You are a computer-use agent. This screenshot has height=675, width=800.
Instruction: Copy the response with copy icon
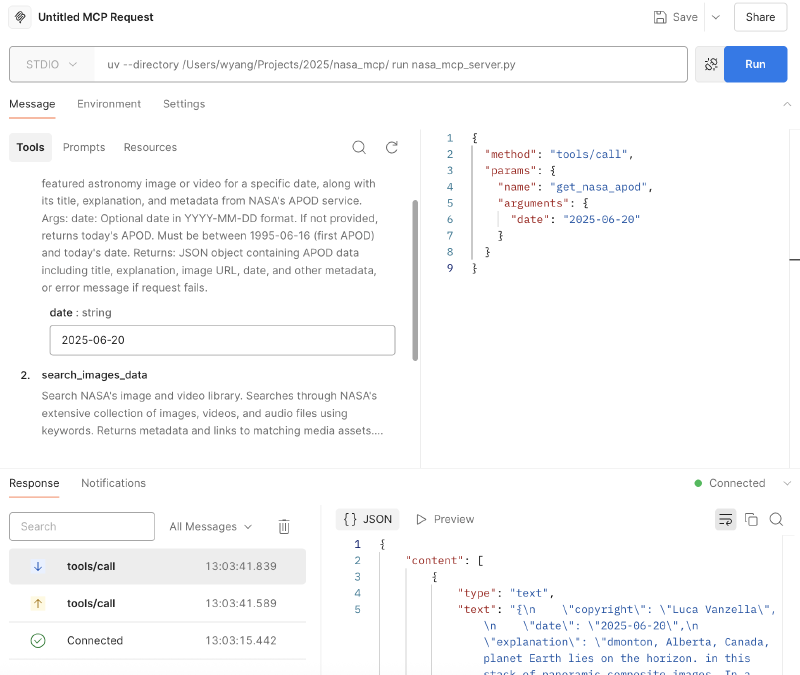(751, 519)
